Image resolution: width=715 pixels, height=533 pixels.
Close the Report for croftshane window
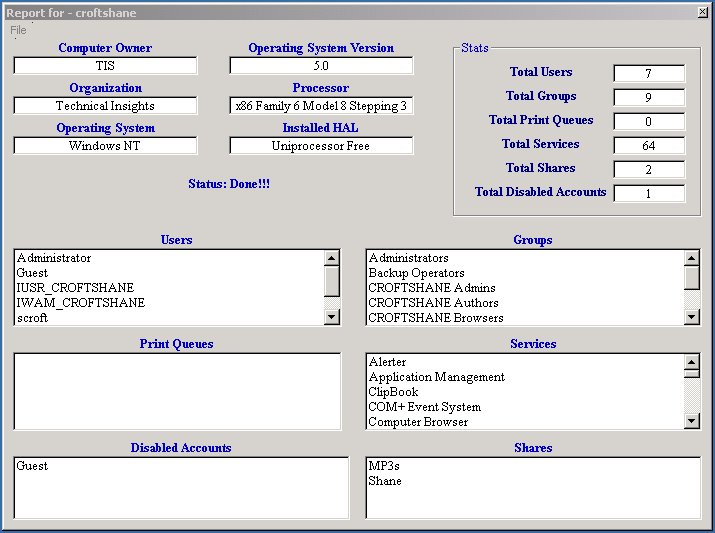coord(702,12)
